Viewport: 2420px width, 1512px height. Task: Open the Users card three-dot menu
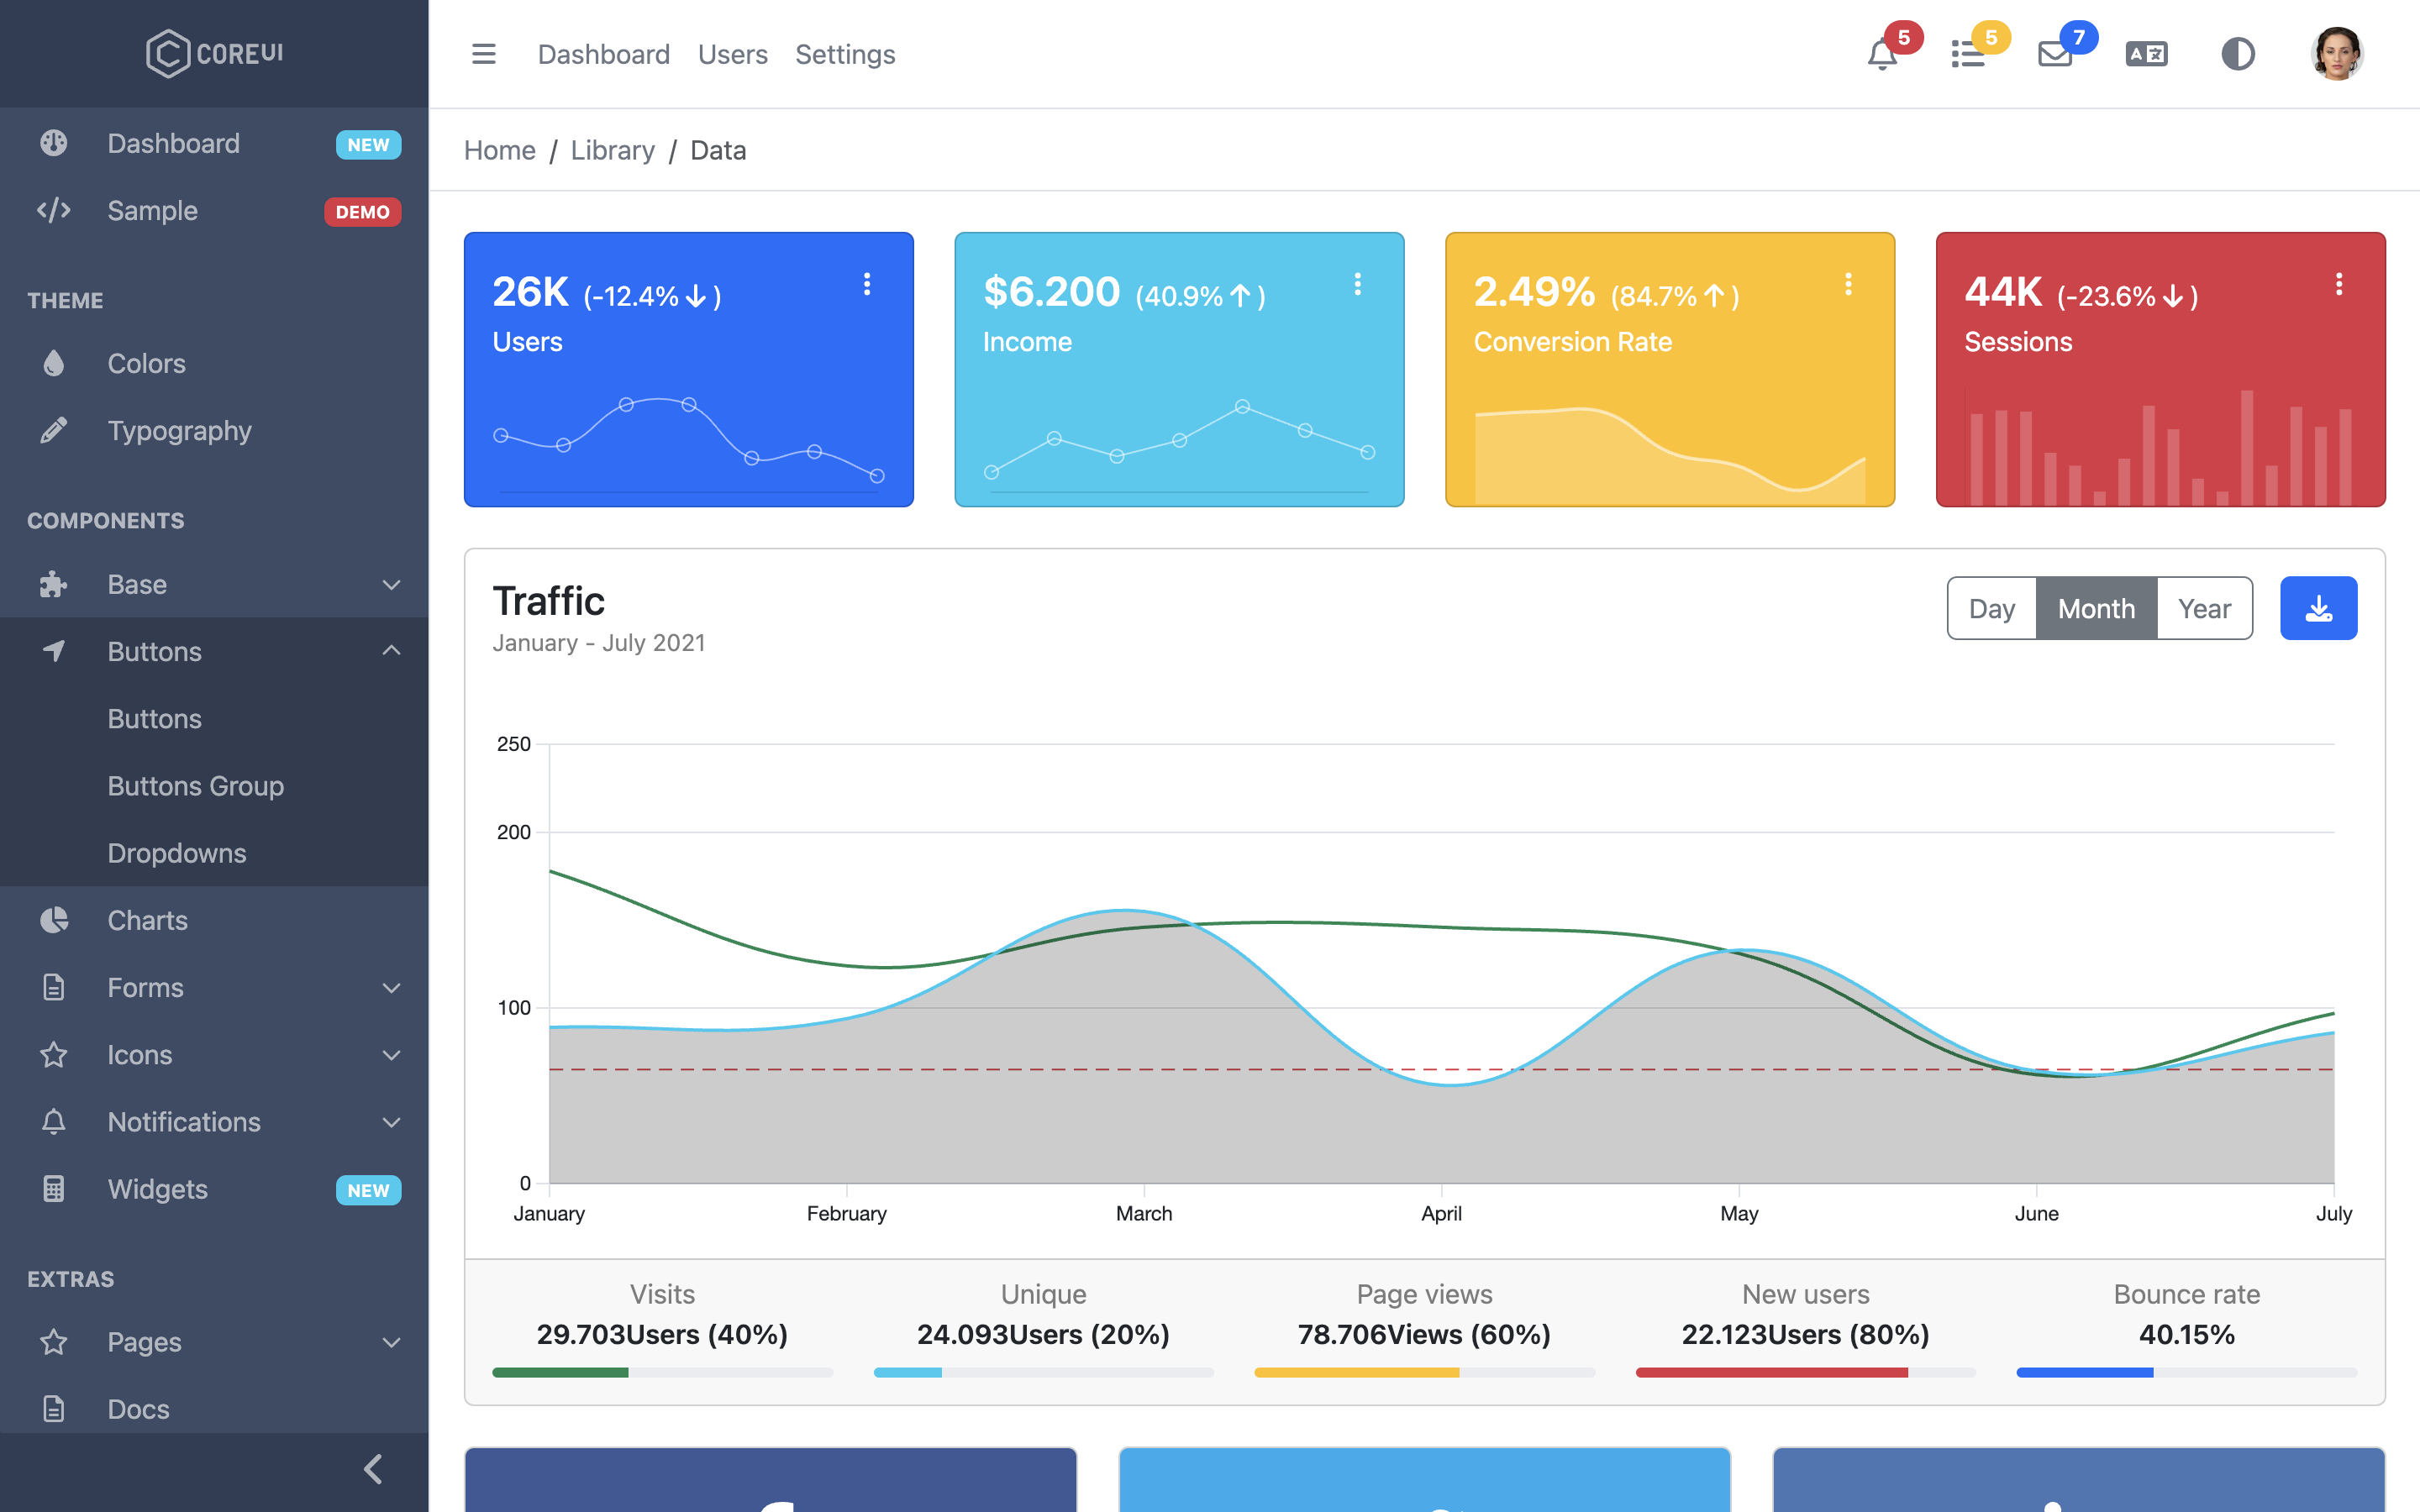click(867, 284)
